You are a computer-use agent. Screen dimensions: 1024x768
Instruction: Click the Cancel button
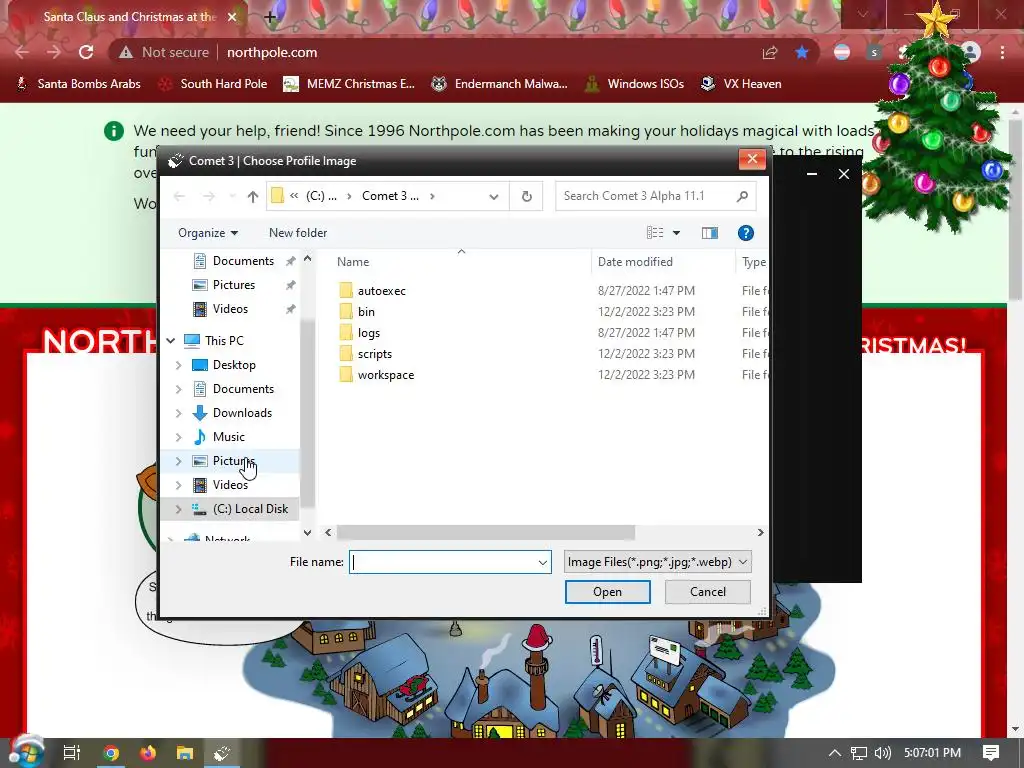pos(708,592)
